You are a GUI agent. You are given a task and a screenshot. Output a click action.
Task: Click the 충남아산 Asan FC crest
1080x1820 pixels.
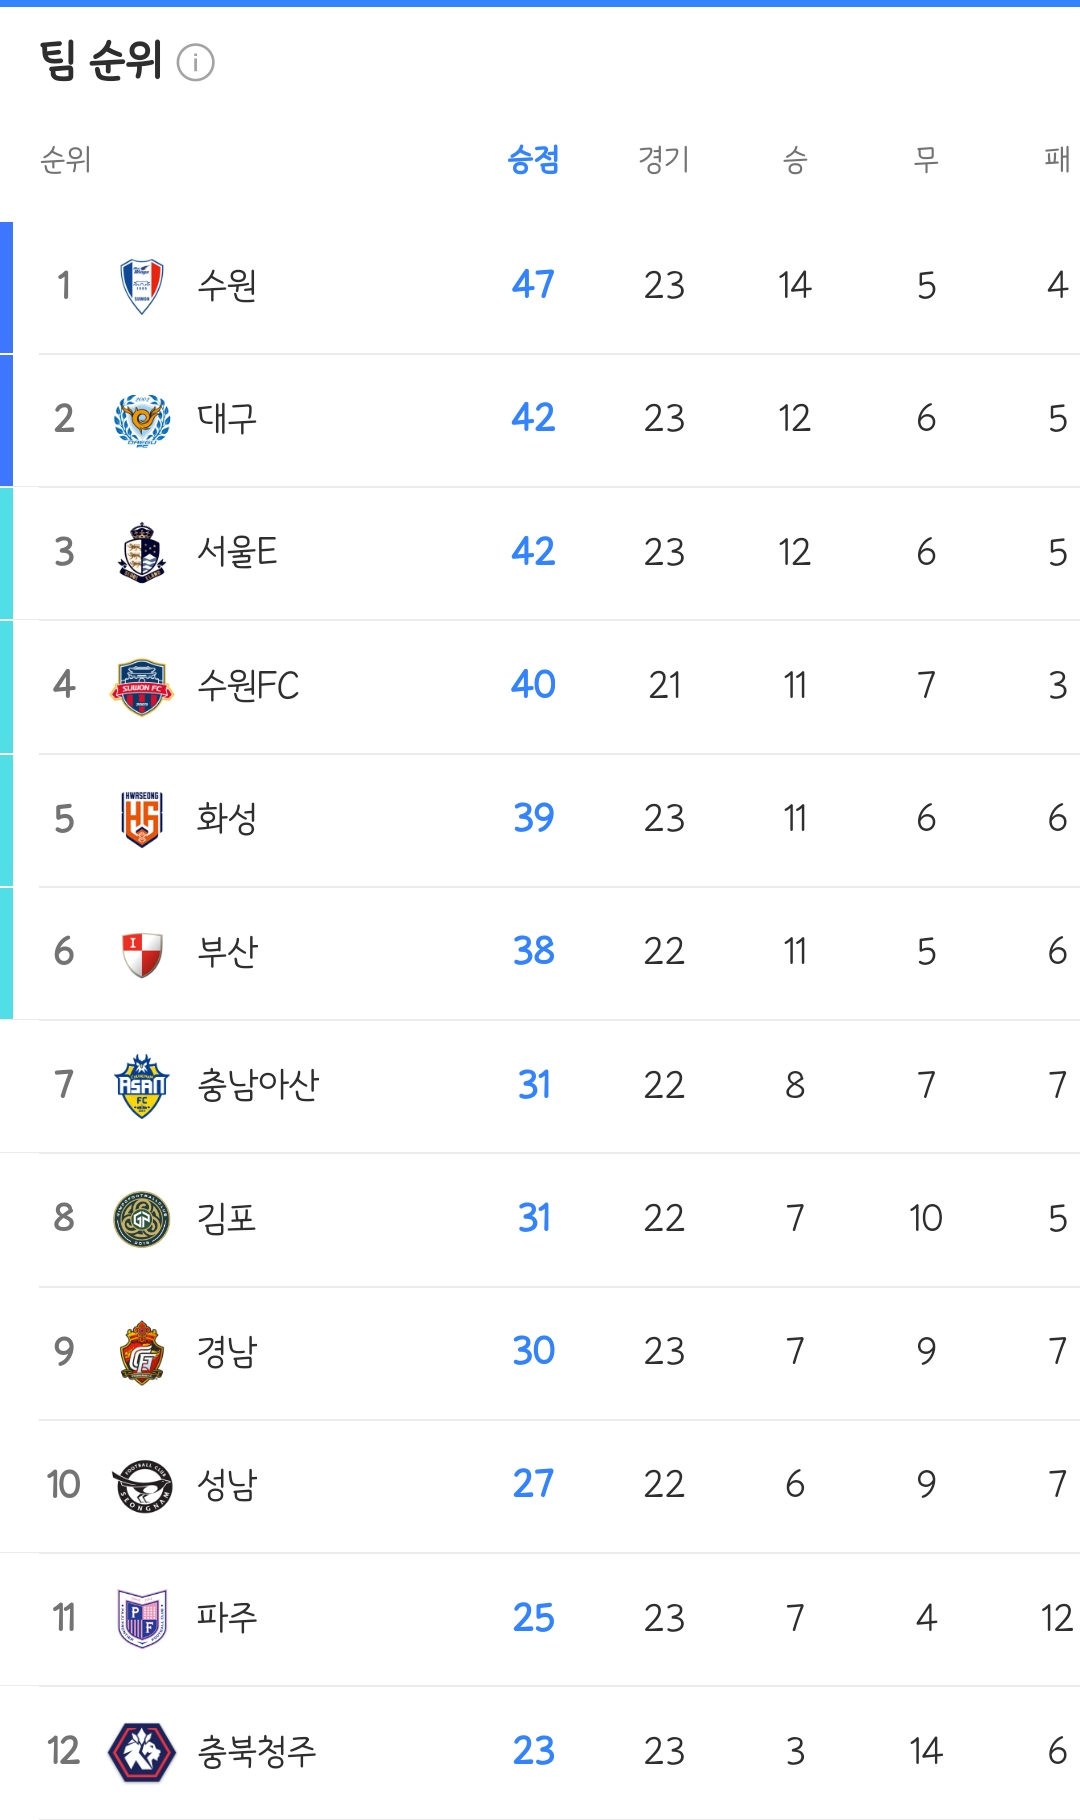coord(142,1085)
